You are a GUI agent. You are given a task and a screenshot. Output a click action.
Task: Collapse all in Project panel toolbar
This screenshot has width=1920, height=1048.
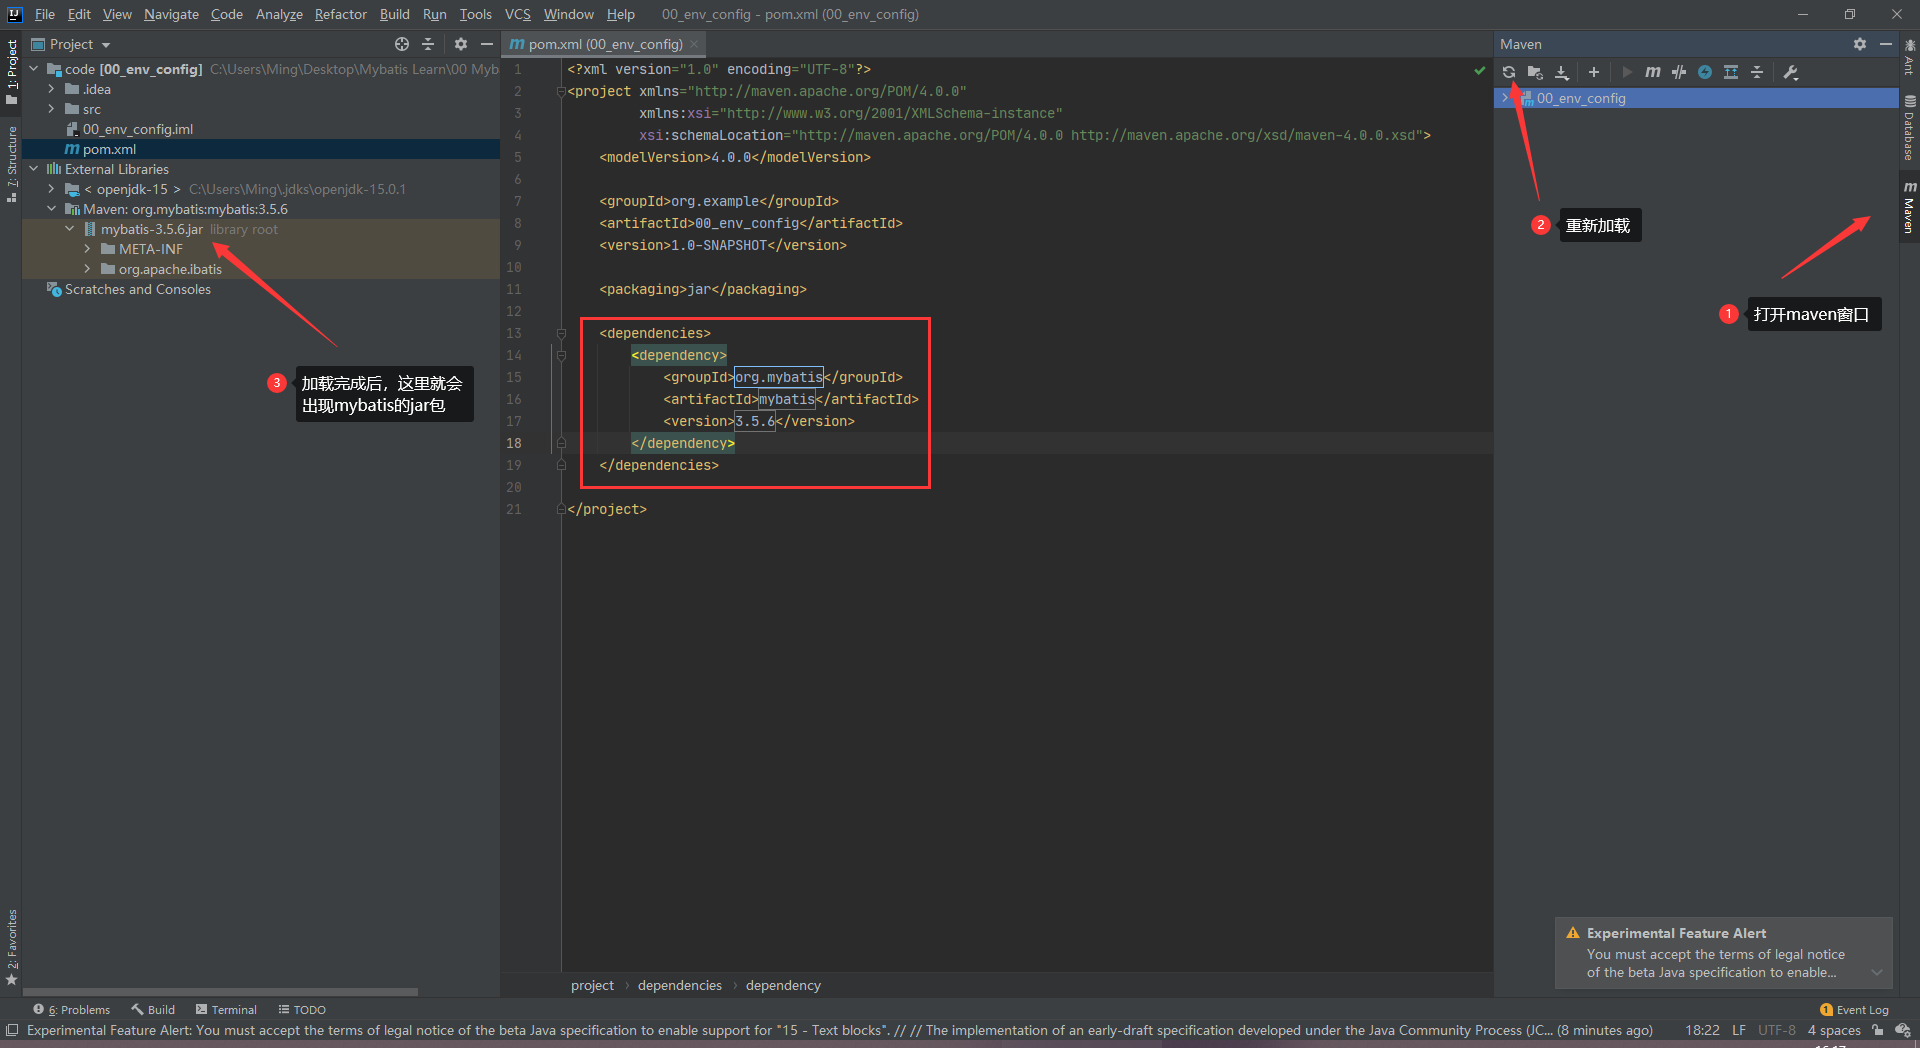(x=428, y=44)
